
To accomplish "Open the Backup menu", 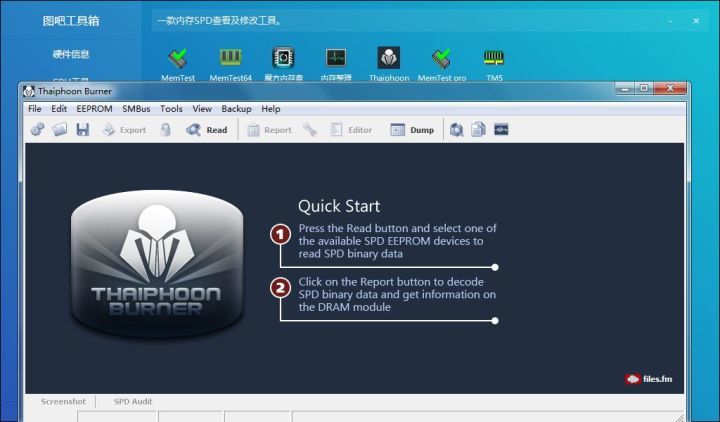I will tap(236, 109).
